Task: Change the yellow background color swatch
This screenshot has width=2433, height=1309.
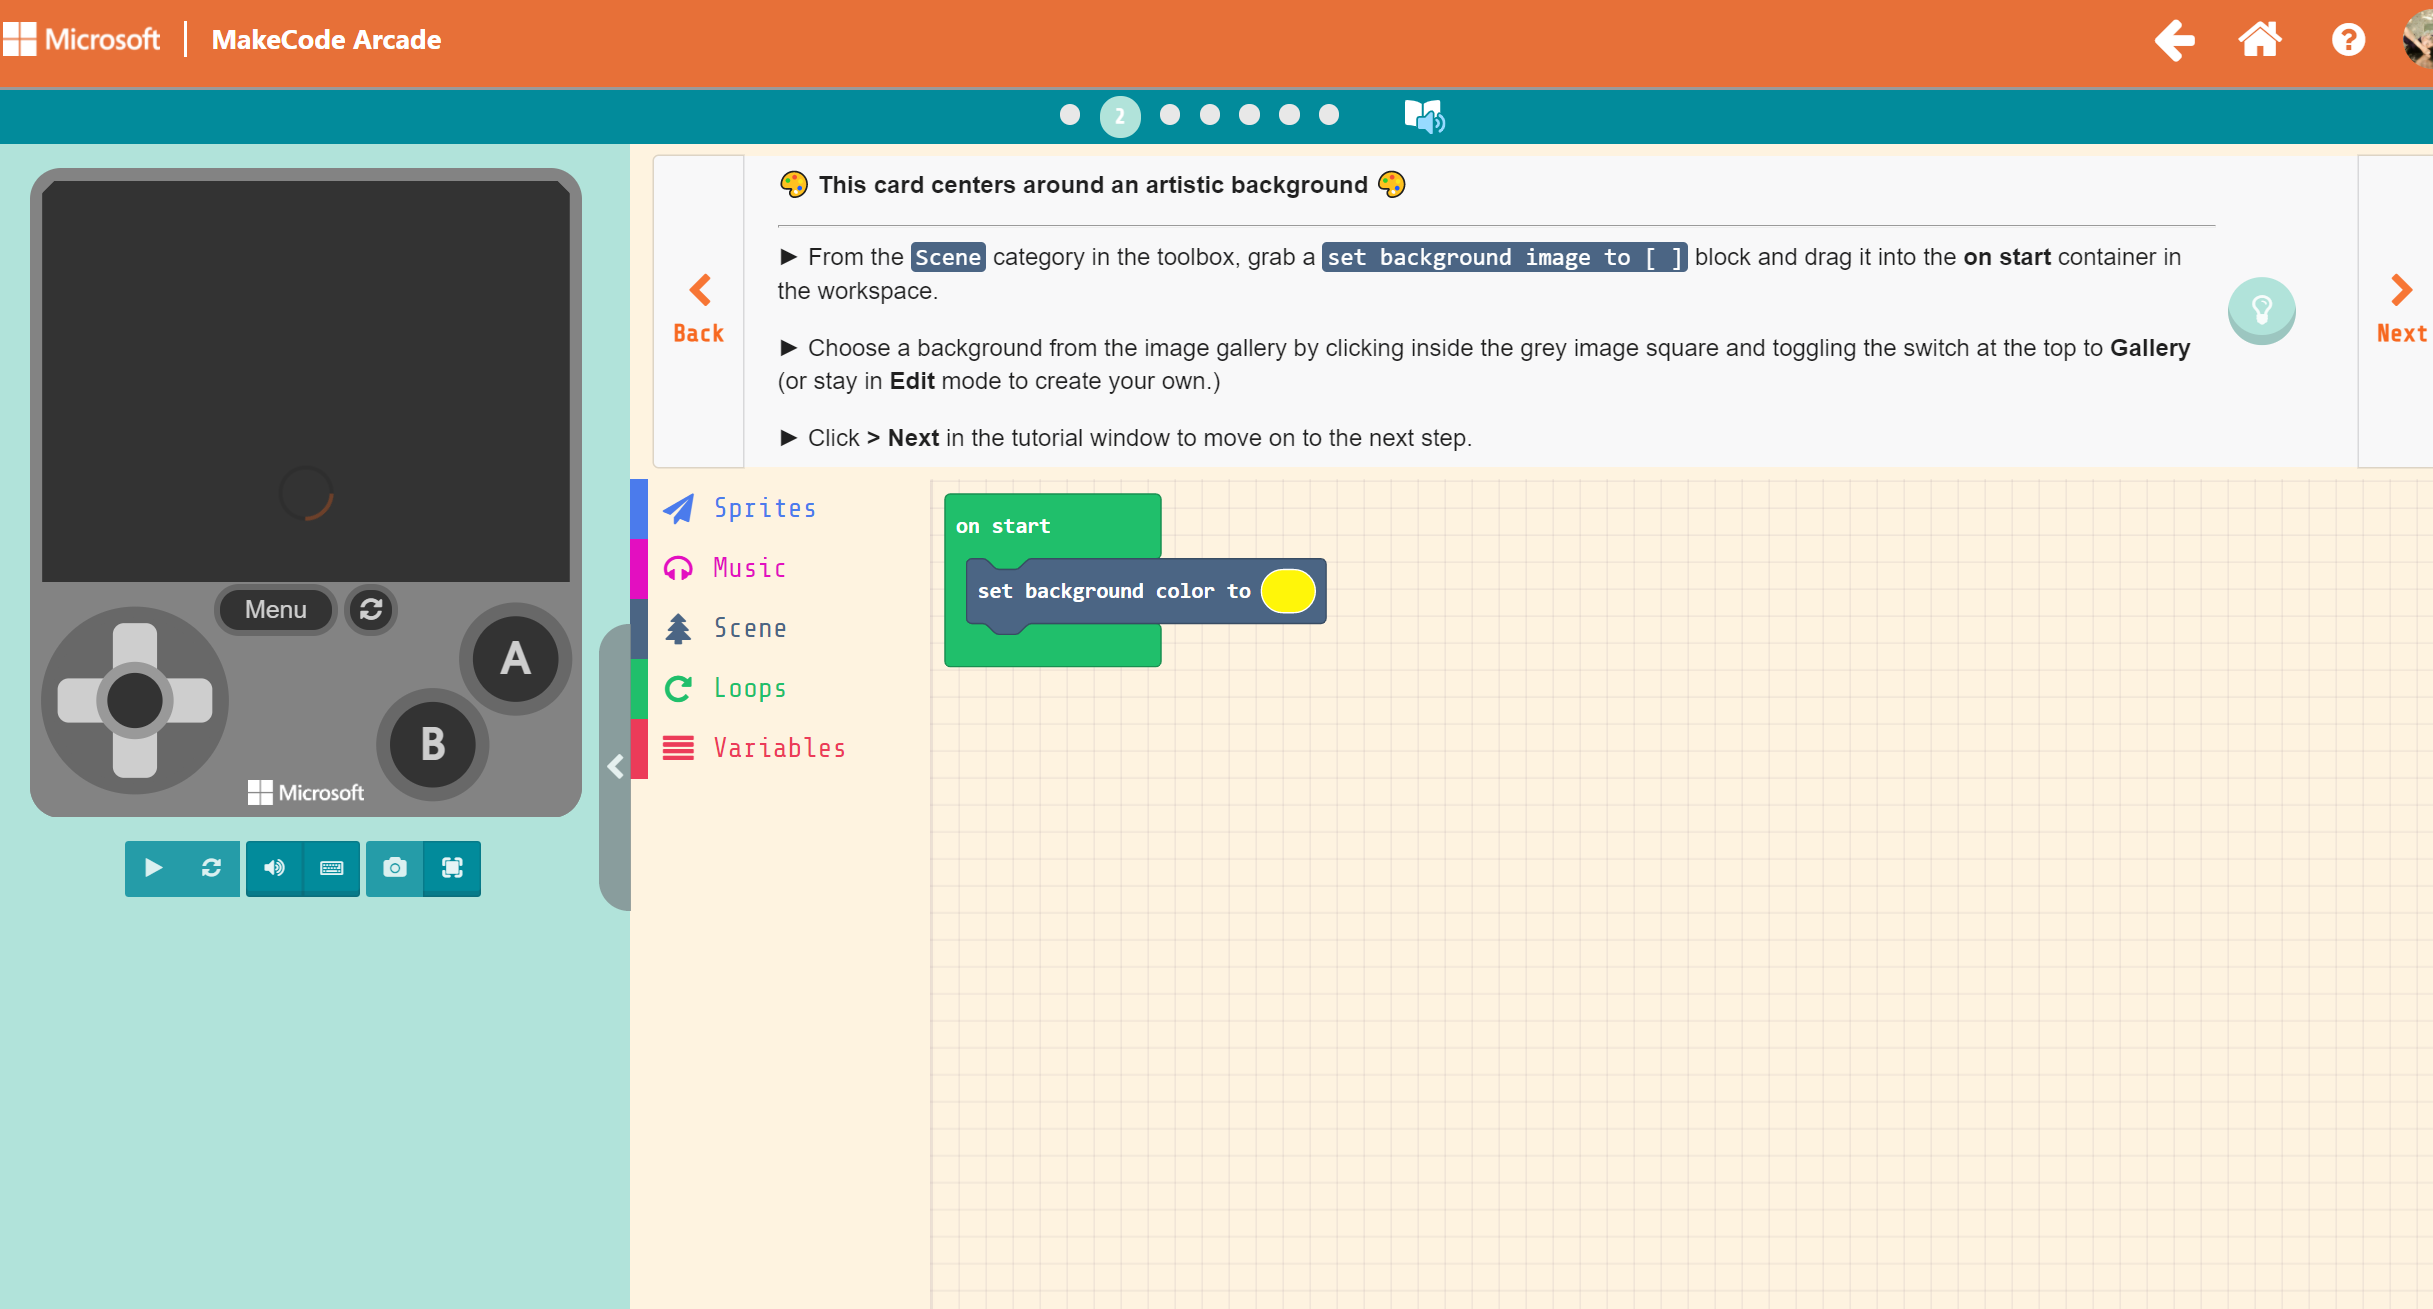Action: tap(1289, 591)
